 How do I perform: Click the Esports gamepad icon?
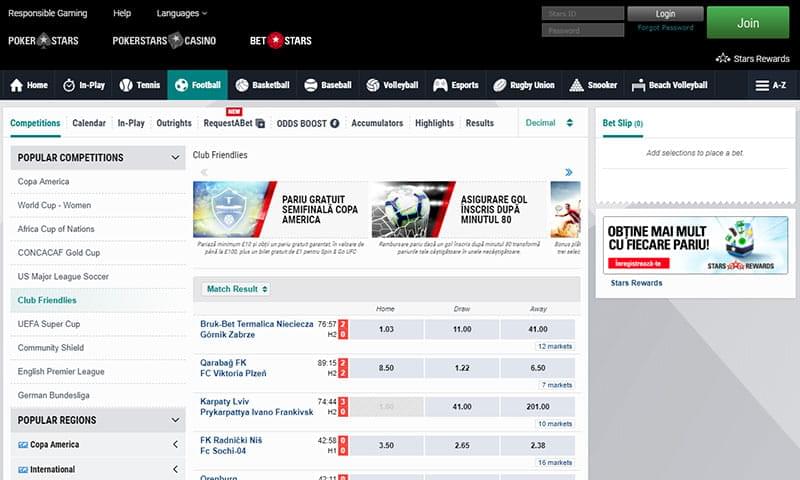440,85
